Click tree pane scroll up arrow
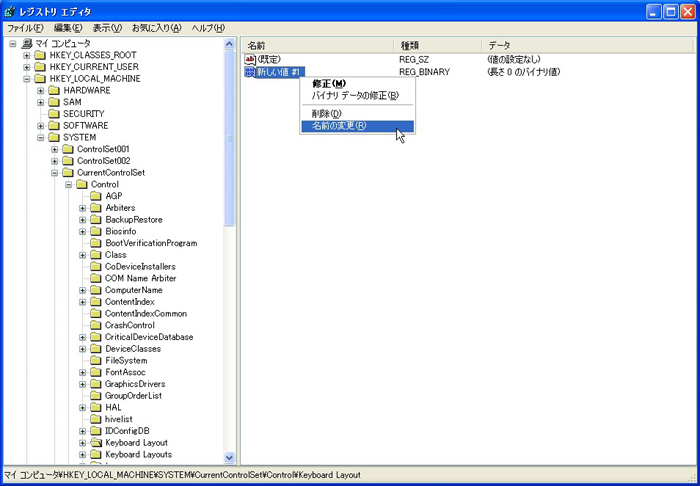The width and height of the screenshot is (700, 486). pyautogui.click(x=229, y=44)
